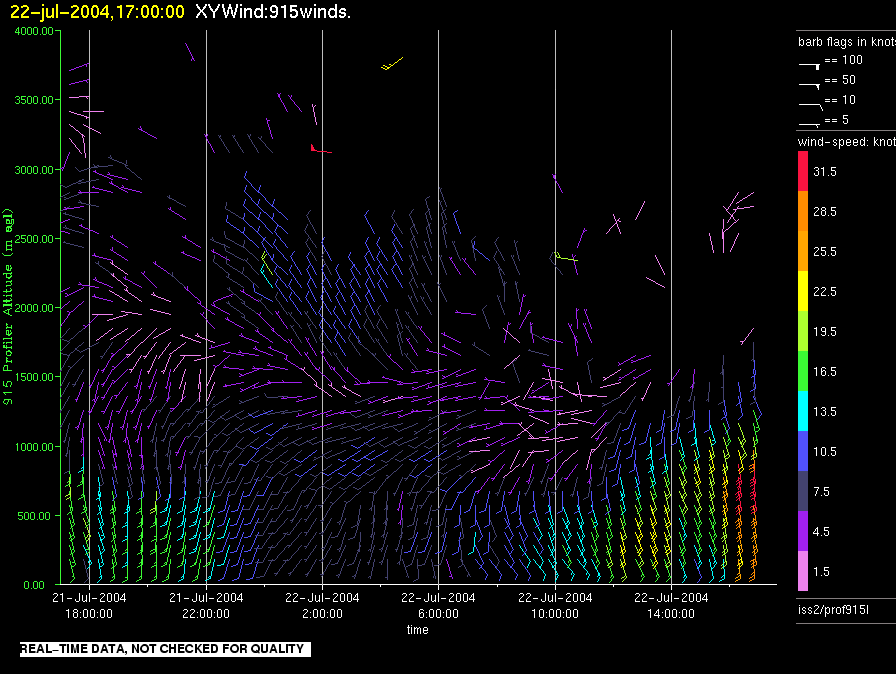Click the blue 10.5 knots swatch
Screen dimensions: 896x674
click(803, 451)
